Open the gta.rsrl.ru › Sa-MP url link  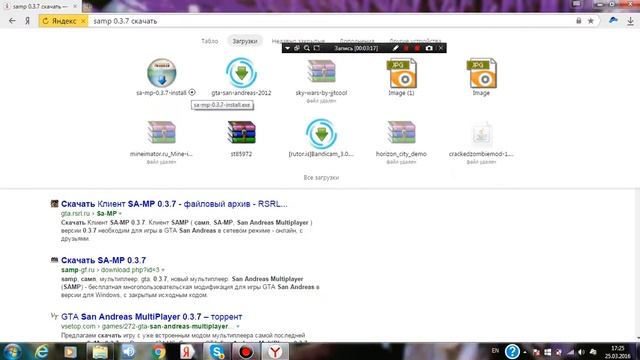(x=89, y=213)
